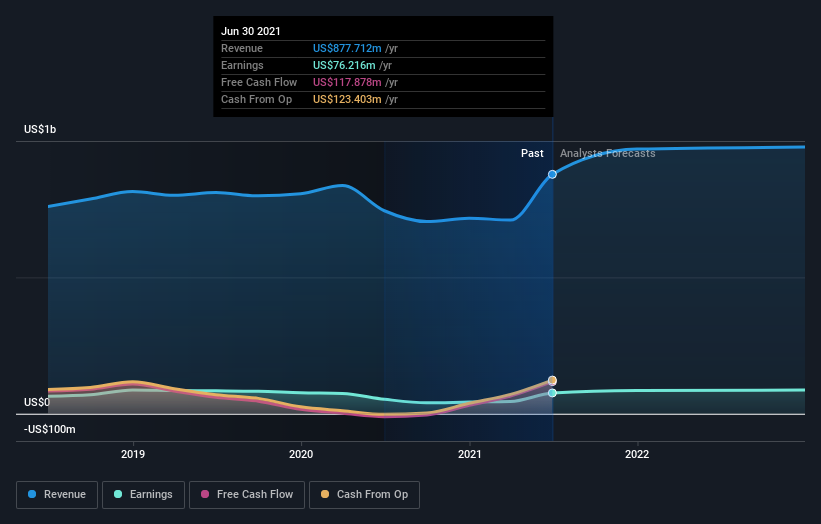Click the 'Past' label on chart
This screenshot has height=524, width=821.
[532, 153]
